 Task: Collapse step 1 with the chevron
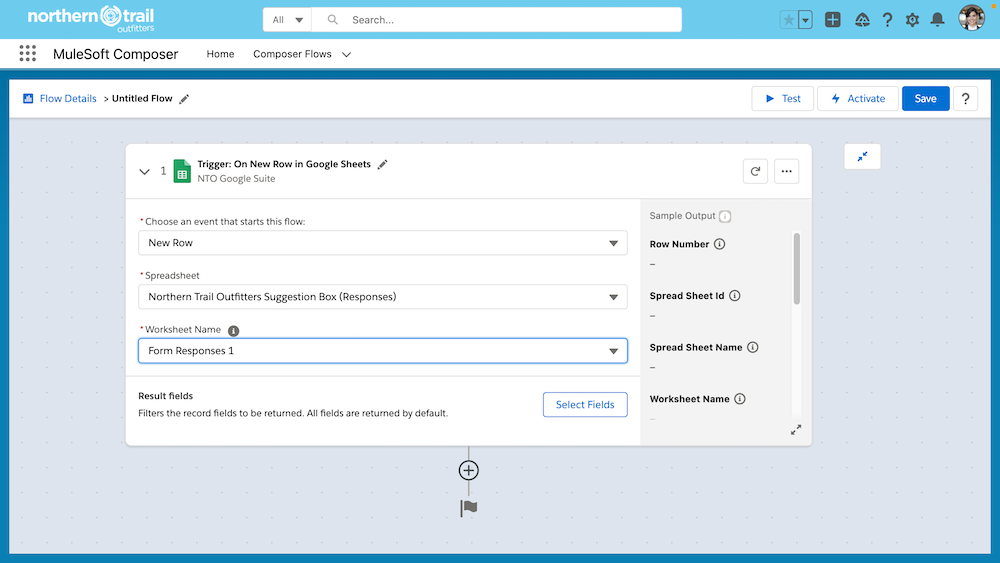[x=144, y=172]
